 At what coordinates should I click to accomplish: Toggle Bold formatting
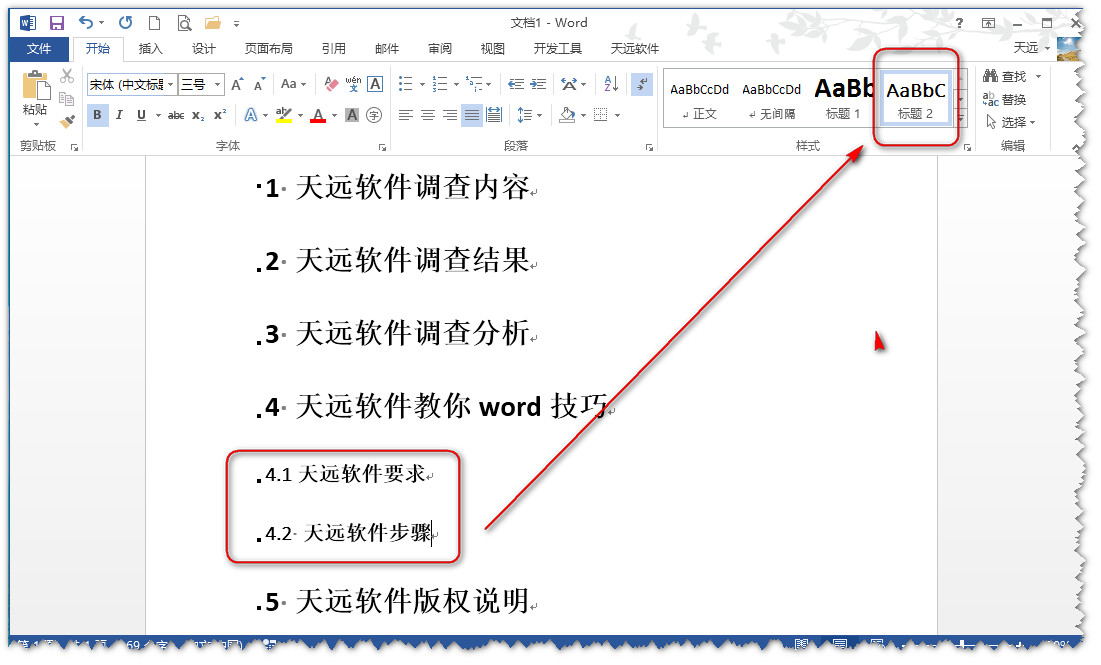pos(97,116)
